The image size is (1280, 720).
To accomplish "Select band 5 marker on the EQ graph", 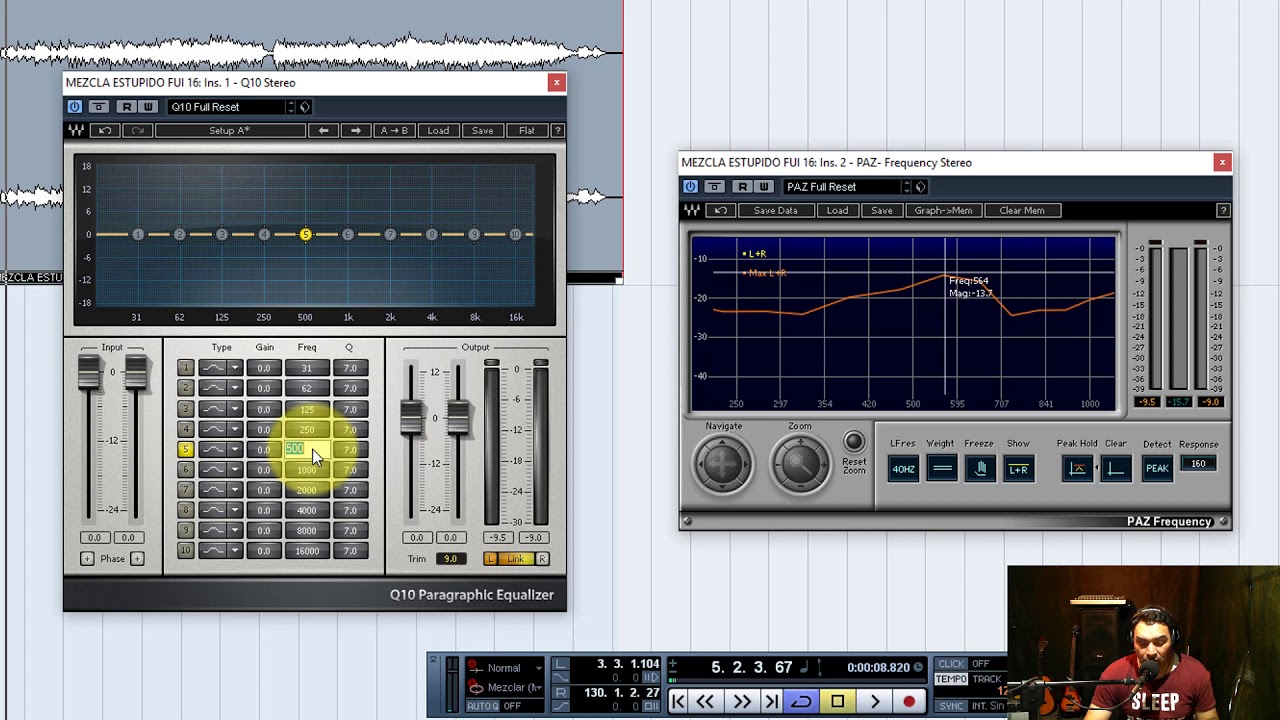I will click(306, 234).
